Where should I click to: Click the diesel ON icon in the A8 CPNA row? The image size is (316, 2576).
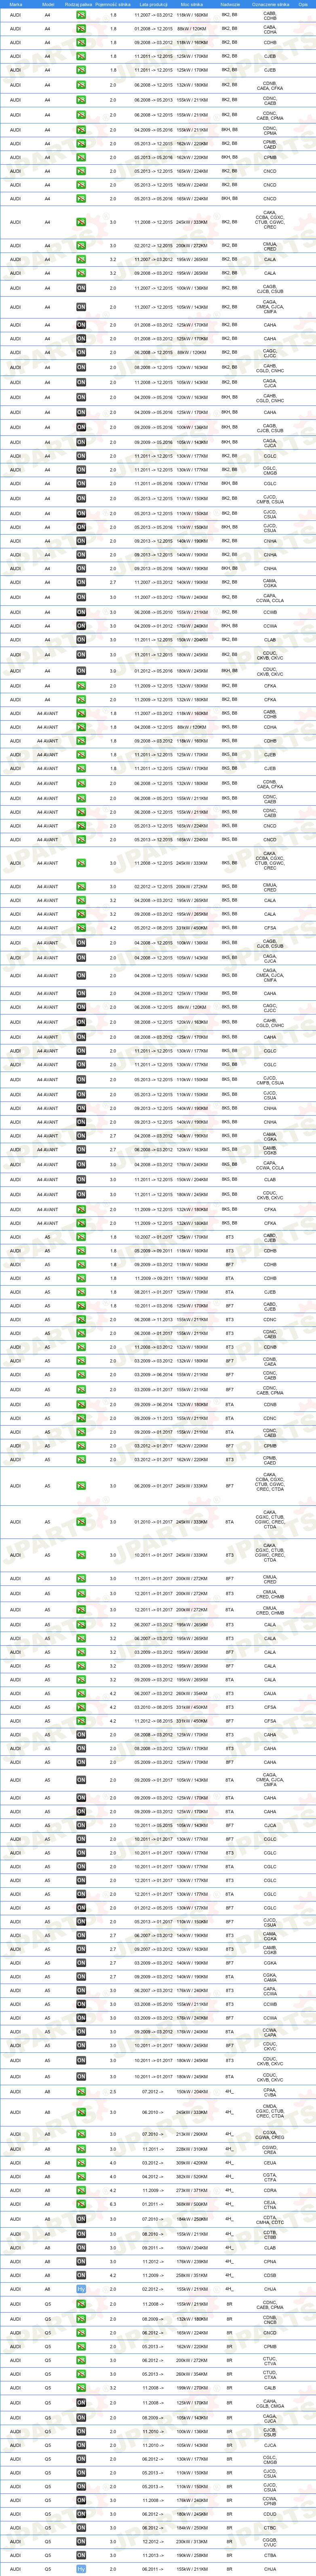[x=81, y=2261]
